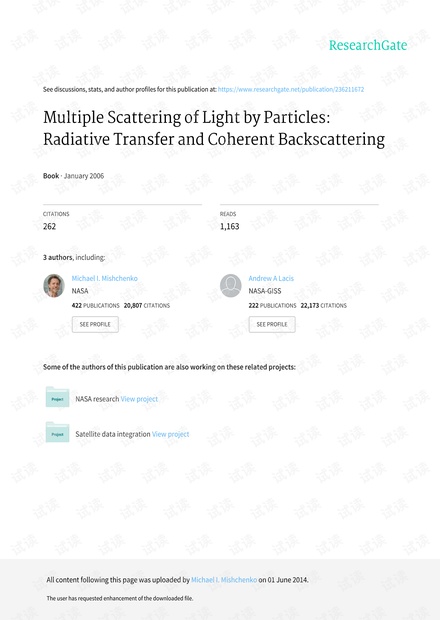Click the citations count 262
This screenshot has height=620, width=440.
click(x=49, y=227)
